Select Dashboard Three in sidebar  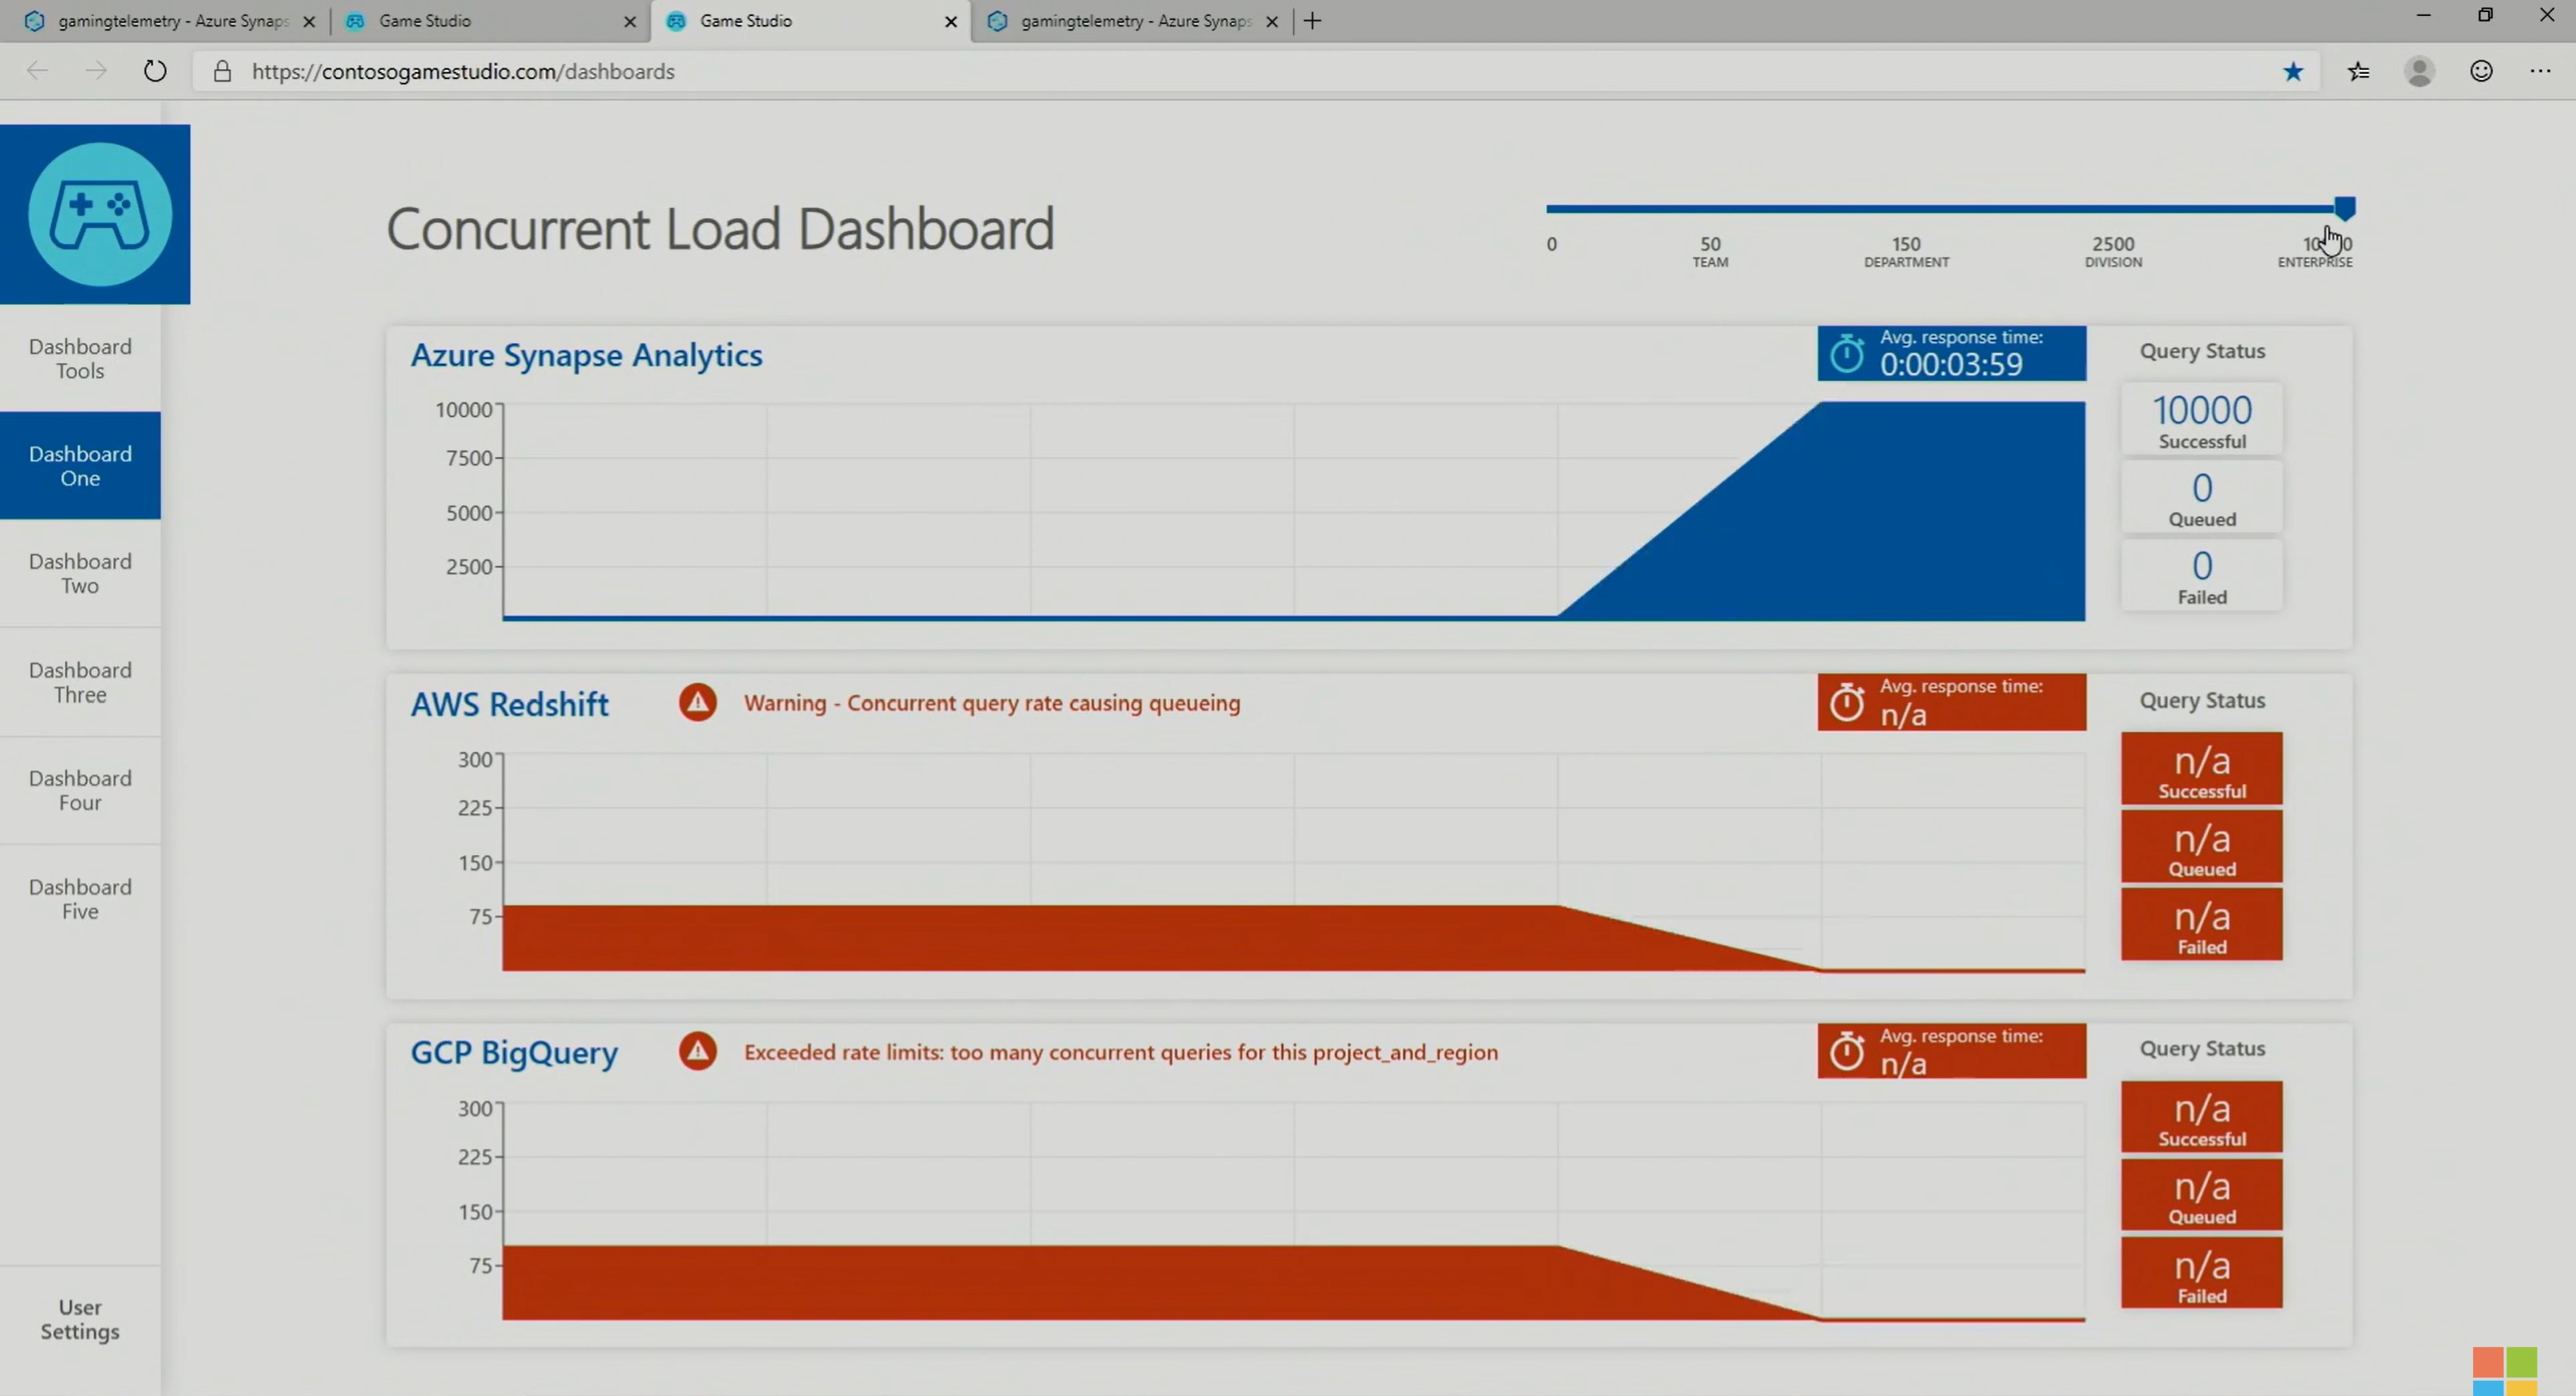(80, 682)
